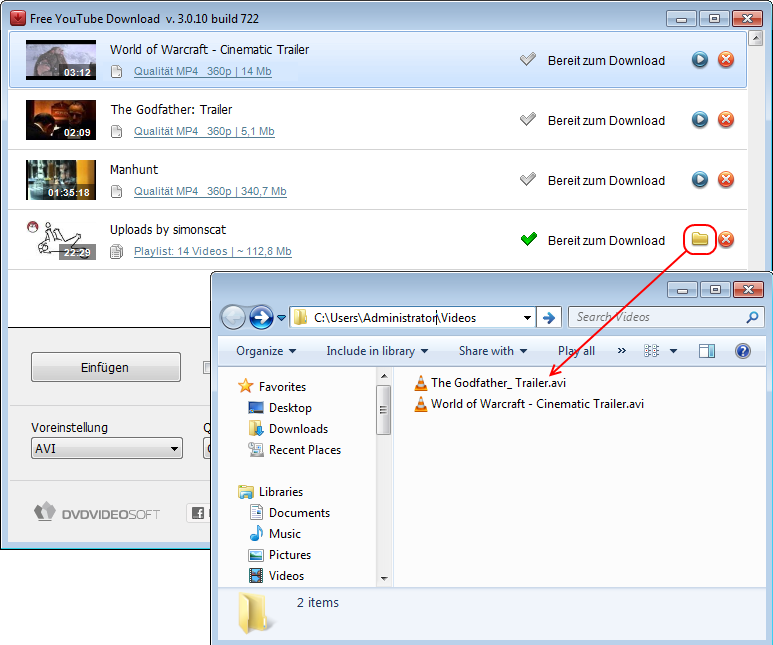Remove The Godfather: Trailer from list

point(726,119)
